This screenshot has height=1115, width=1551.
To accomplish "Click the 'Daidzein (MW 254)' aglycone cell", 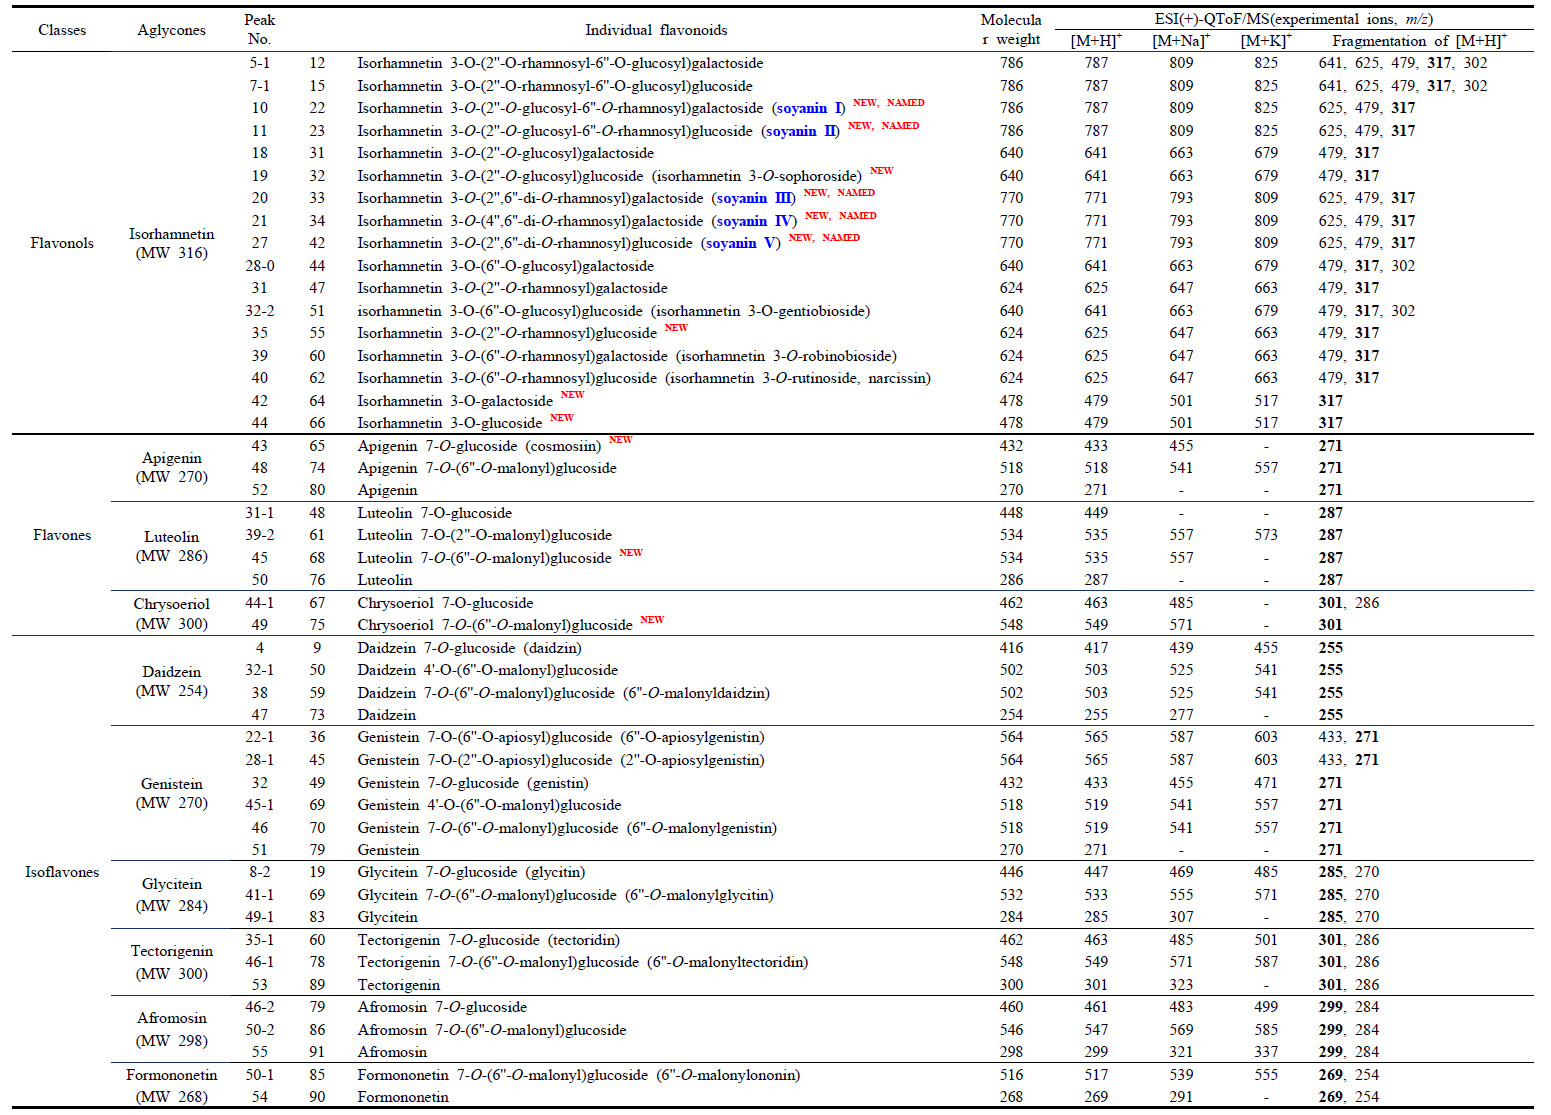I will click(171, 681).
